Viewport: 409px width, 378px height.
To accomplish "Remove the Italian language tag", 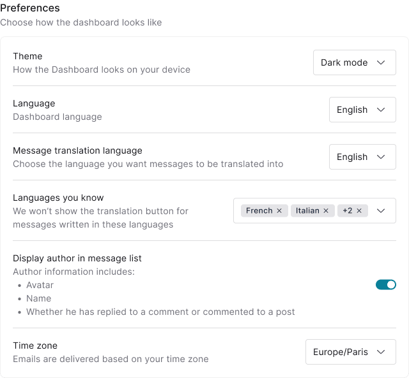I will tap(326, 211).
